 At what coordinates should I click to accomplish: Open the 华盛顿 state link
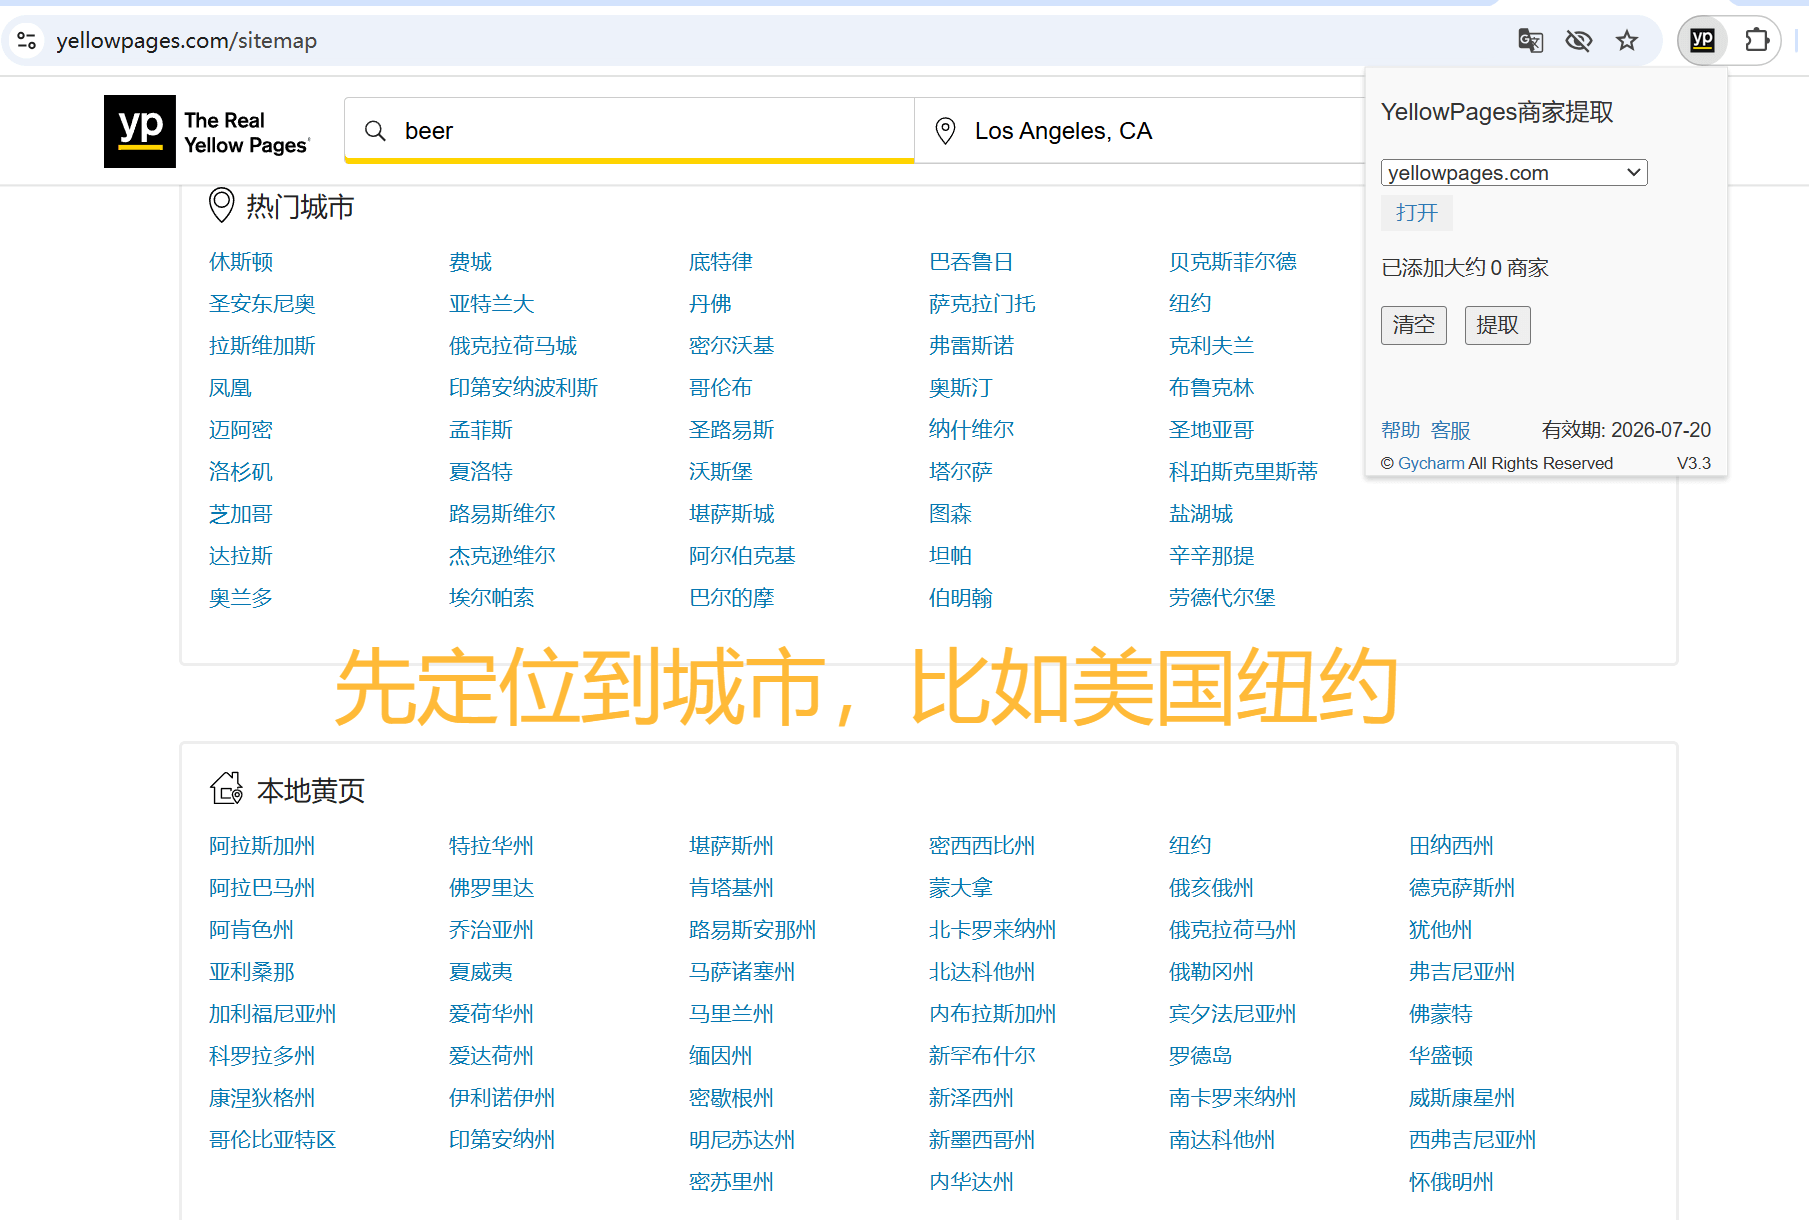pyautogui.click(x=1441, y=1056)
